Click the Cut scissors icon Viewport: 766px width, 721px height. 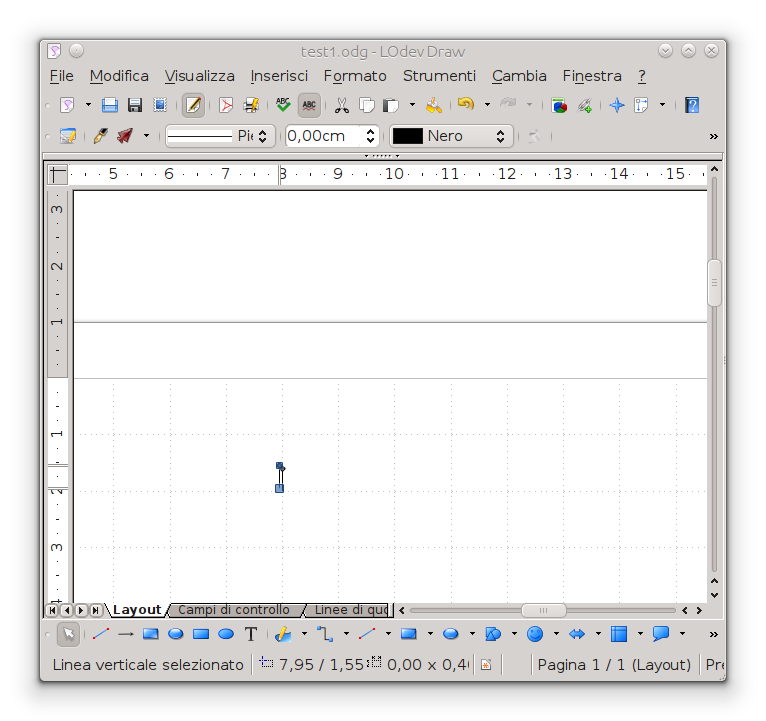(342, 105)
